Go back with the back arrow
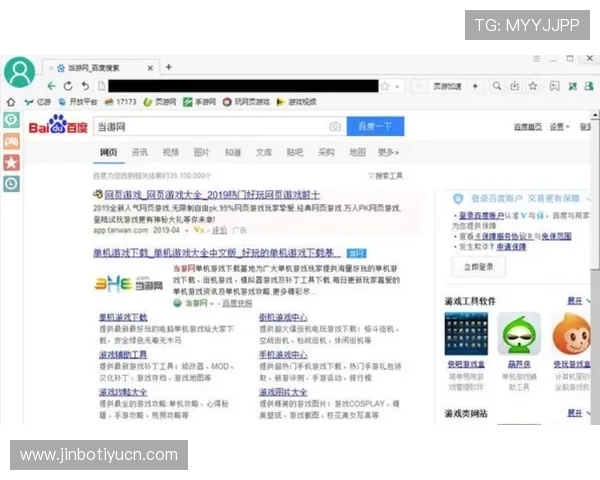Image resolution: width=600 pixels, height=480 pixels. click(51, 86)
